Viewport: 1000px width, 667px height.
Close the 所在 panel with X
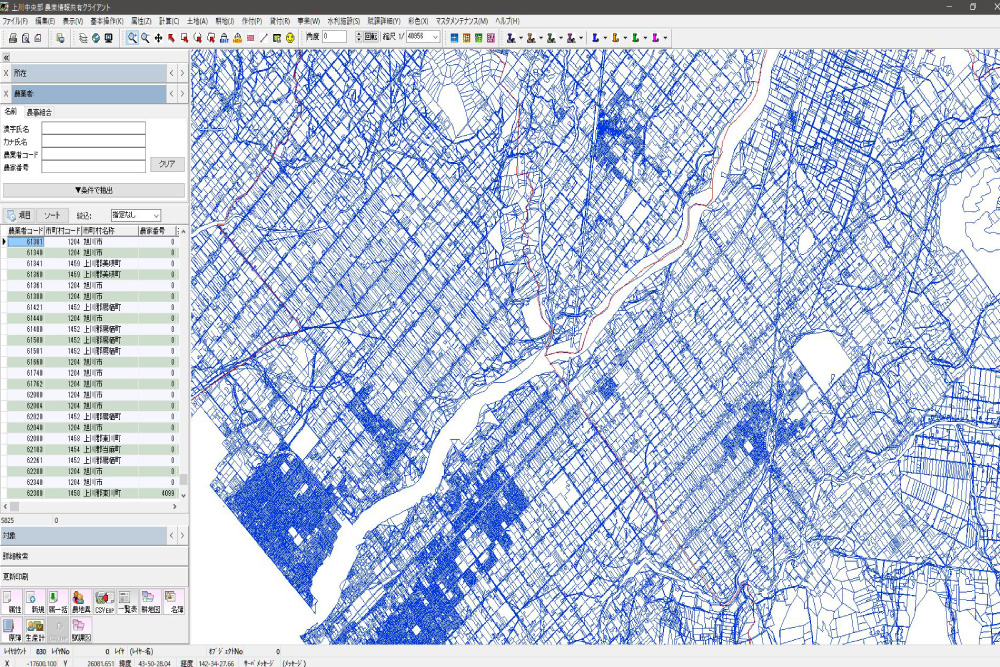coord(6,73)
